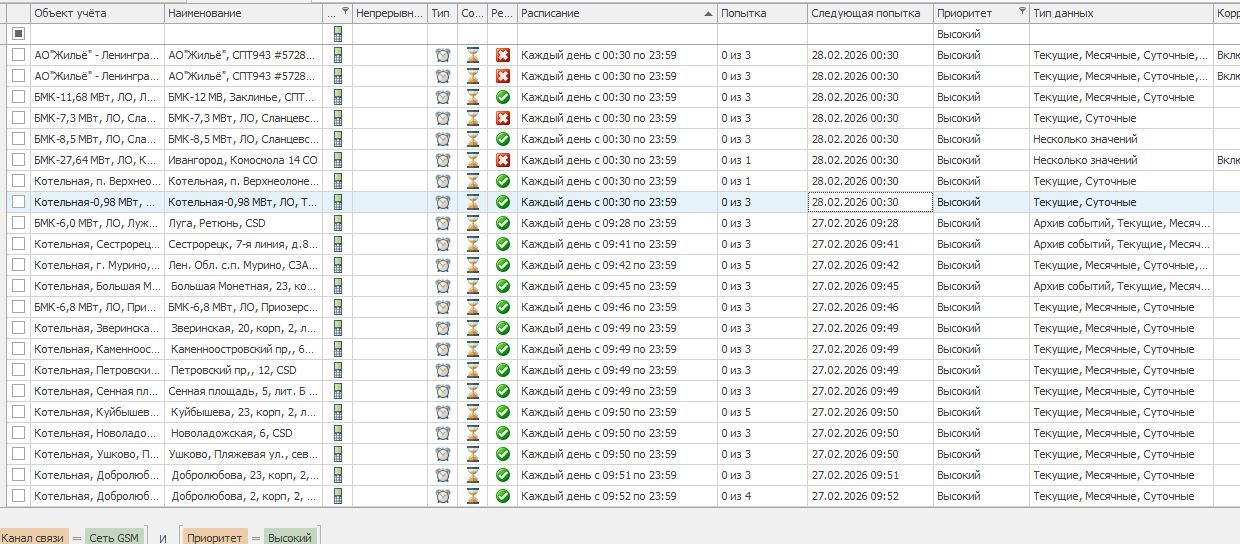Open filter dropdown on Приоритет column header

pyautogui.click(x=1021, y=12)
